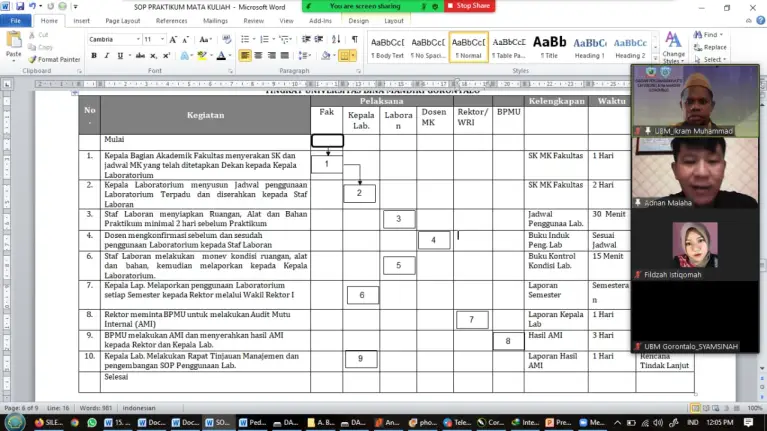Apply italic formatting to text
767x431 pixels.
(107, 56)
